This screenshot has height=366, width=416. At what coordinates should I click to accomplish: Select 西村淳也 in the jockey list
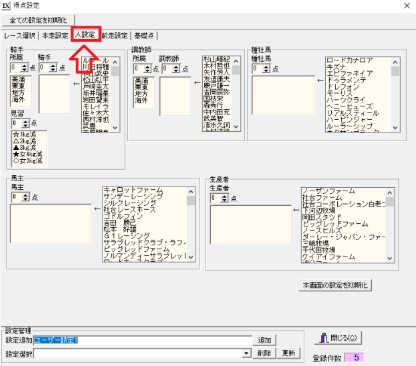click(96, 119)
